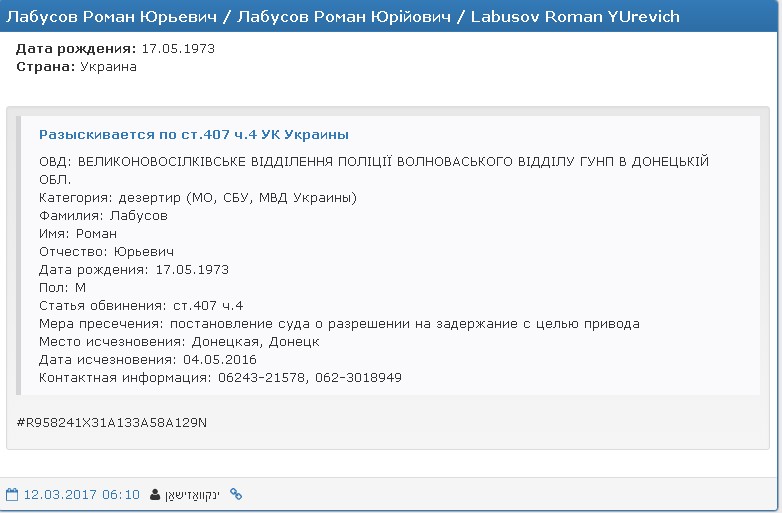Screen dimensions: 782x513
Task: Click the 'Статья обвинения: ст.407 ч.4' line
Action: click(141, 305)
